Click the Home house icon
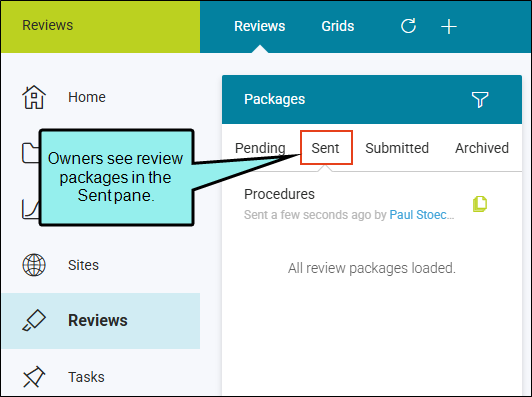The width and height of the screenshot is (532, 397). [34, 97]
